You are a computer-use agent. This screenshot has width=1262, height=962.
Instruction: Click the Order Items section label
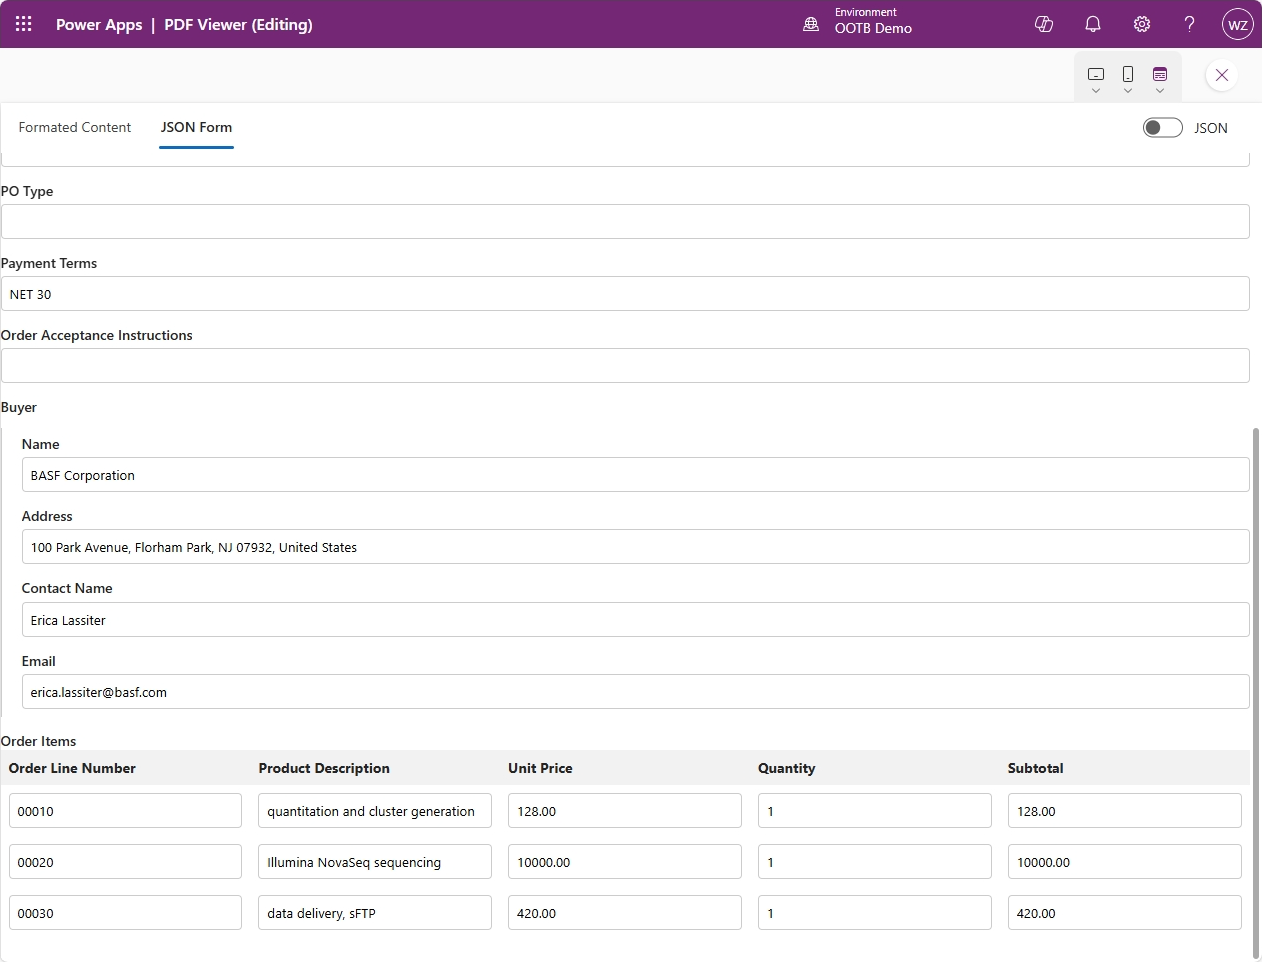pyautogui.click(x=38, y=741)
